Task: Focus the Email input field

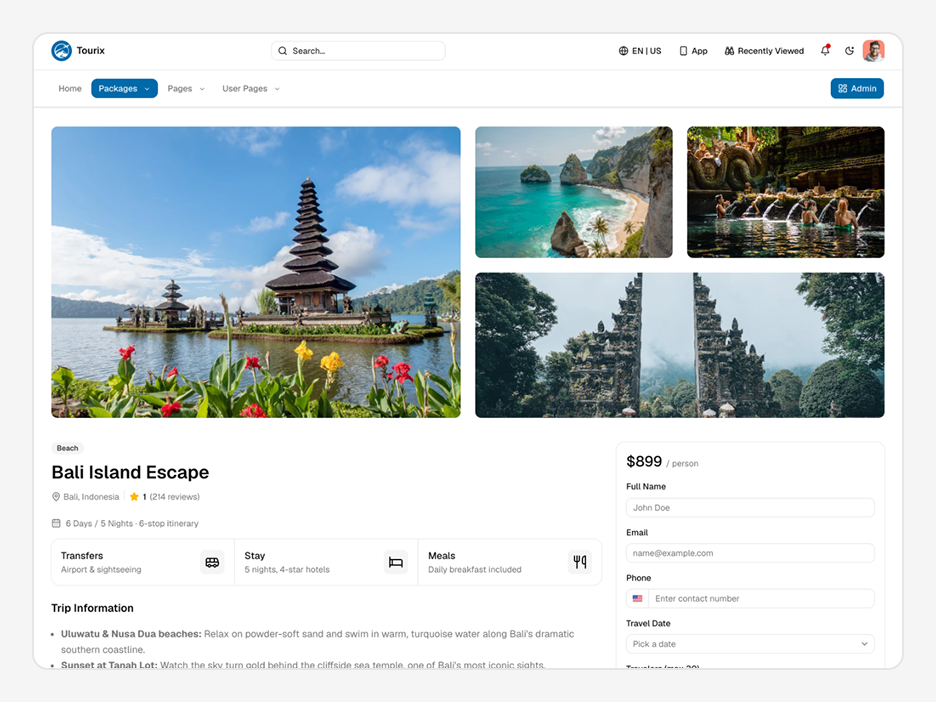Action: (750, 553)
